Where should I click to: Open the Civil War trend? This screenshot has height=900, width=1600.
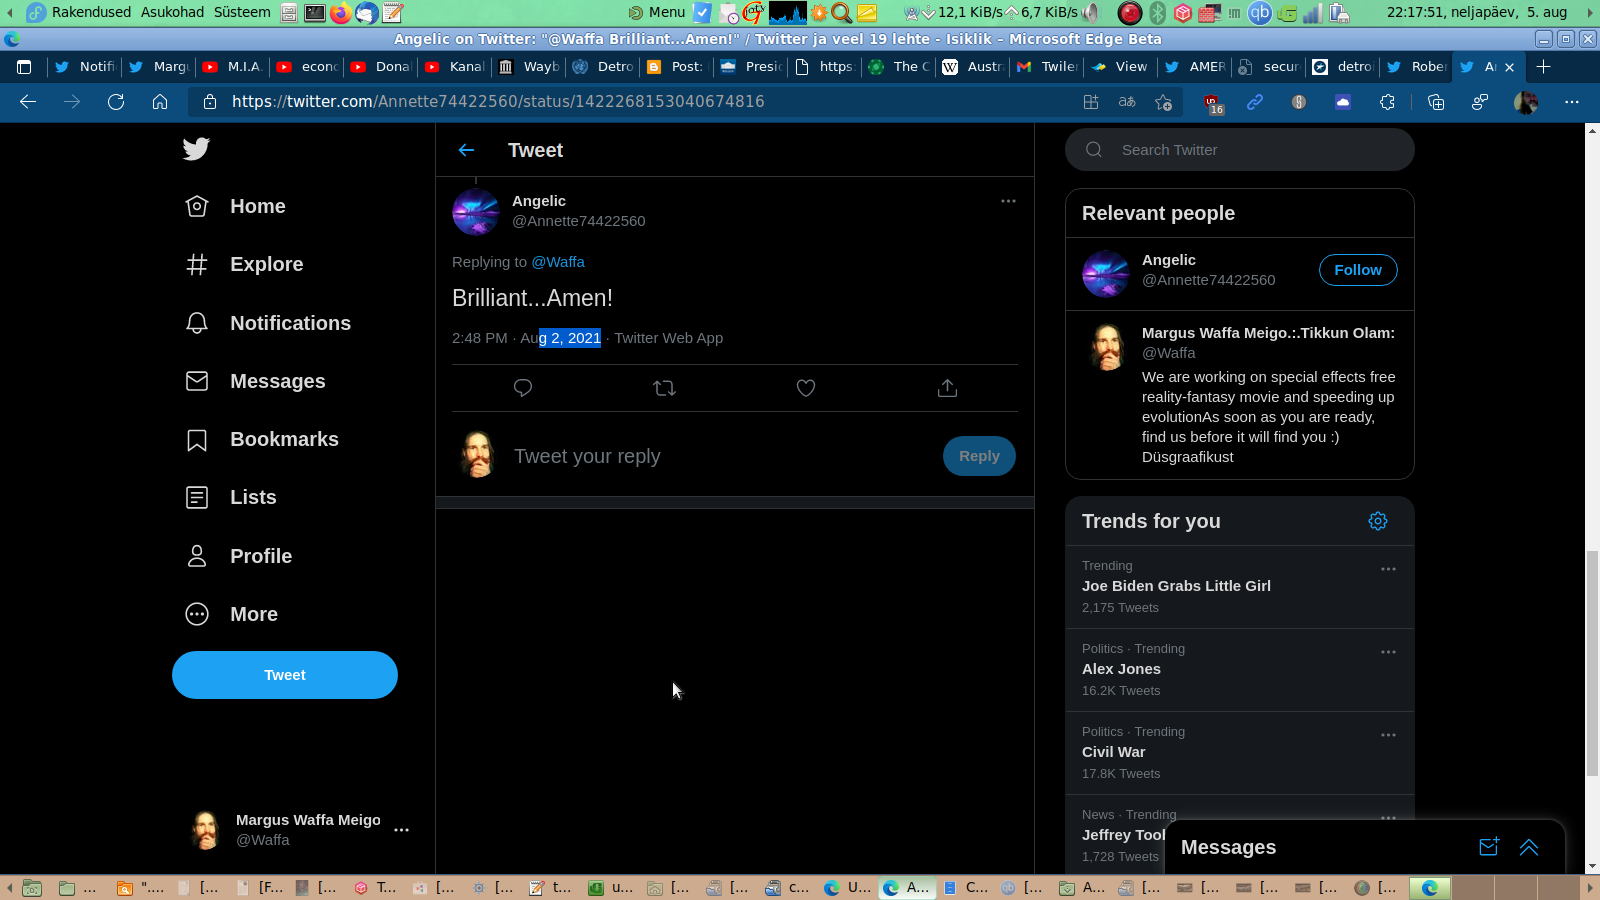[1114, 752]
